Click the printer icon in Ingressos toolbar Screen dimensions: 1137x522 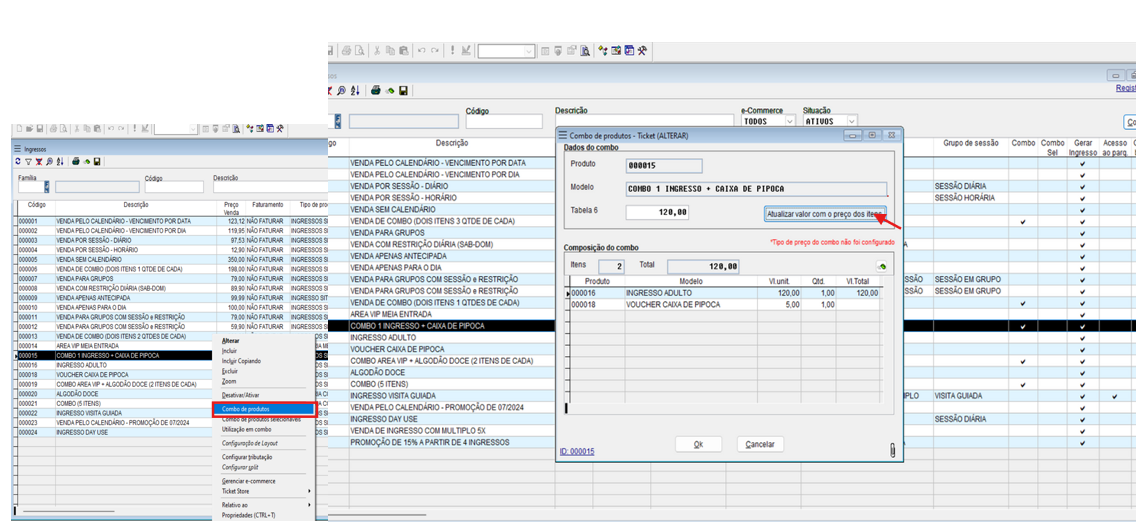click(75, 160)
